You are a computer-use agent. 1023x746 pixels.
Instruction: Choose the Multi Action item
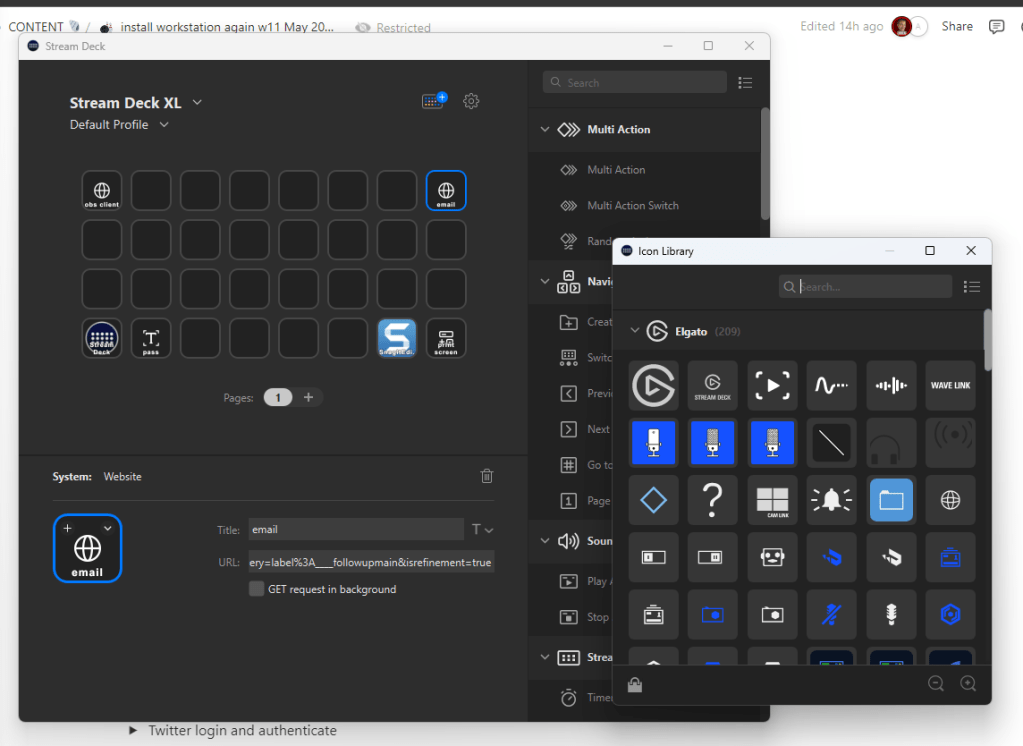point(616,170)
